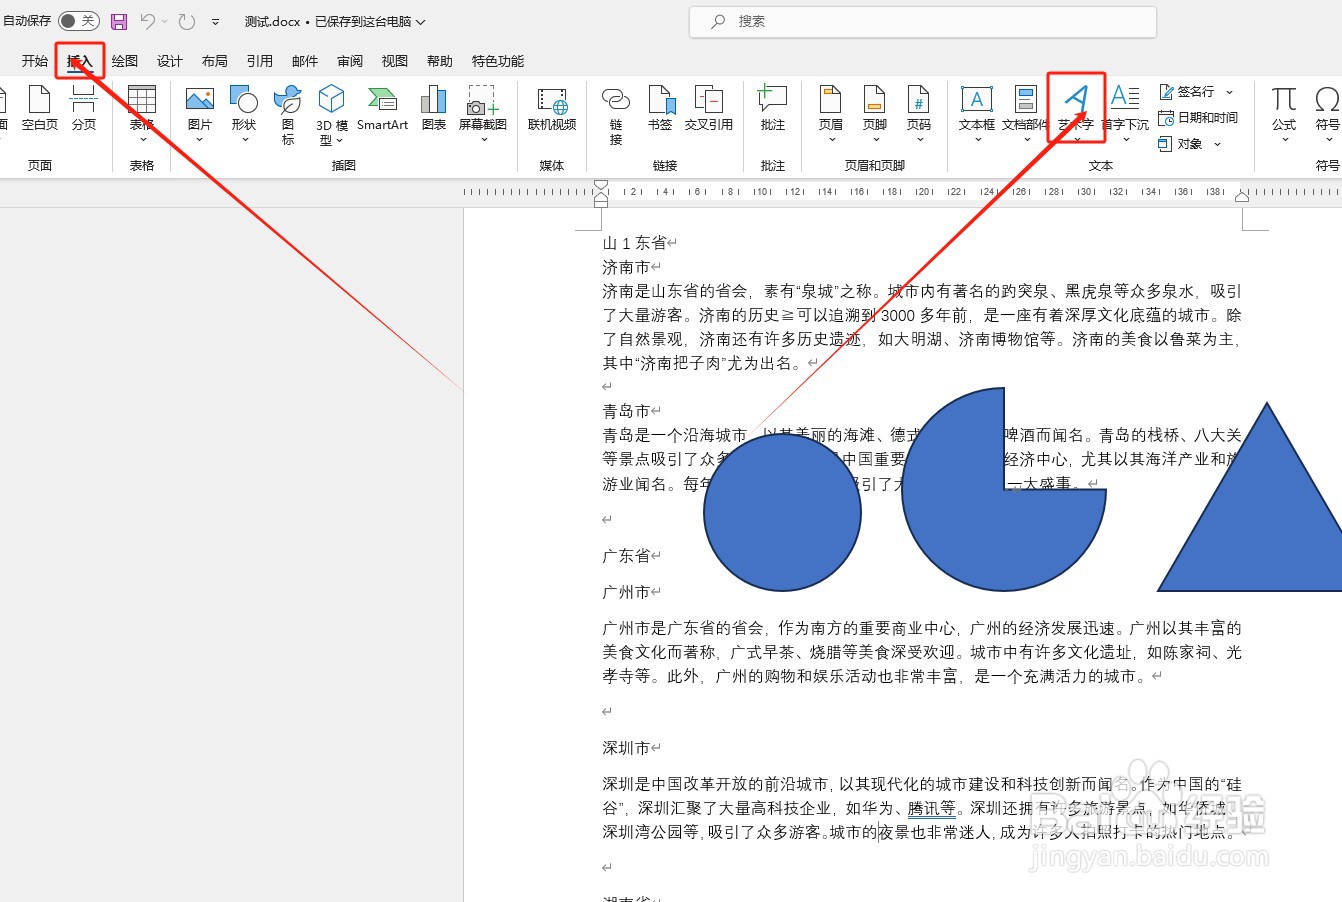Image resolution: width=1342 pixels, height=902 pixels.
Task: Click the Save icon in quick access toolbar
Action: pyautogui.click(x=119, y=20)
